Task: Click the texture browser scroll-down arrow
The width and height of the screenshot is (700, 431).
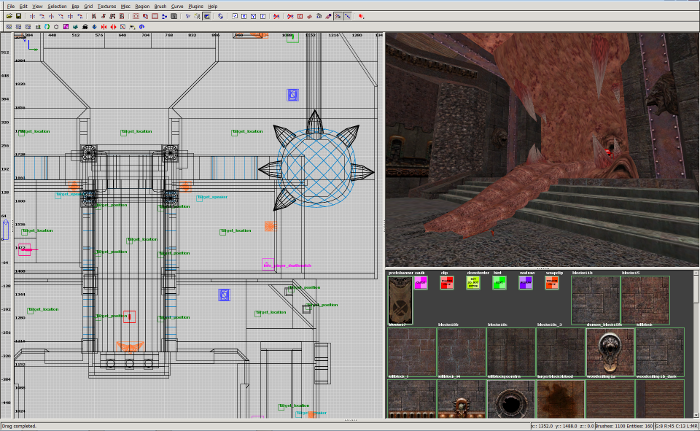Action: (696, 415)
